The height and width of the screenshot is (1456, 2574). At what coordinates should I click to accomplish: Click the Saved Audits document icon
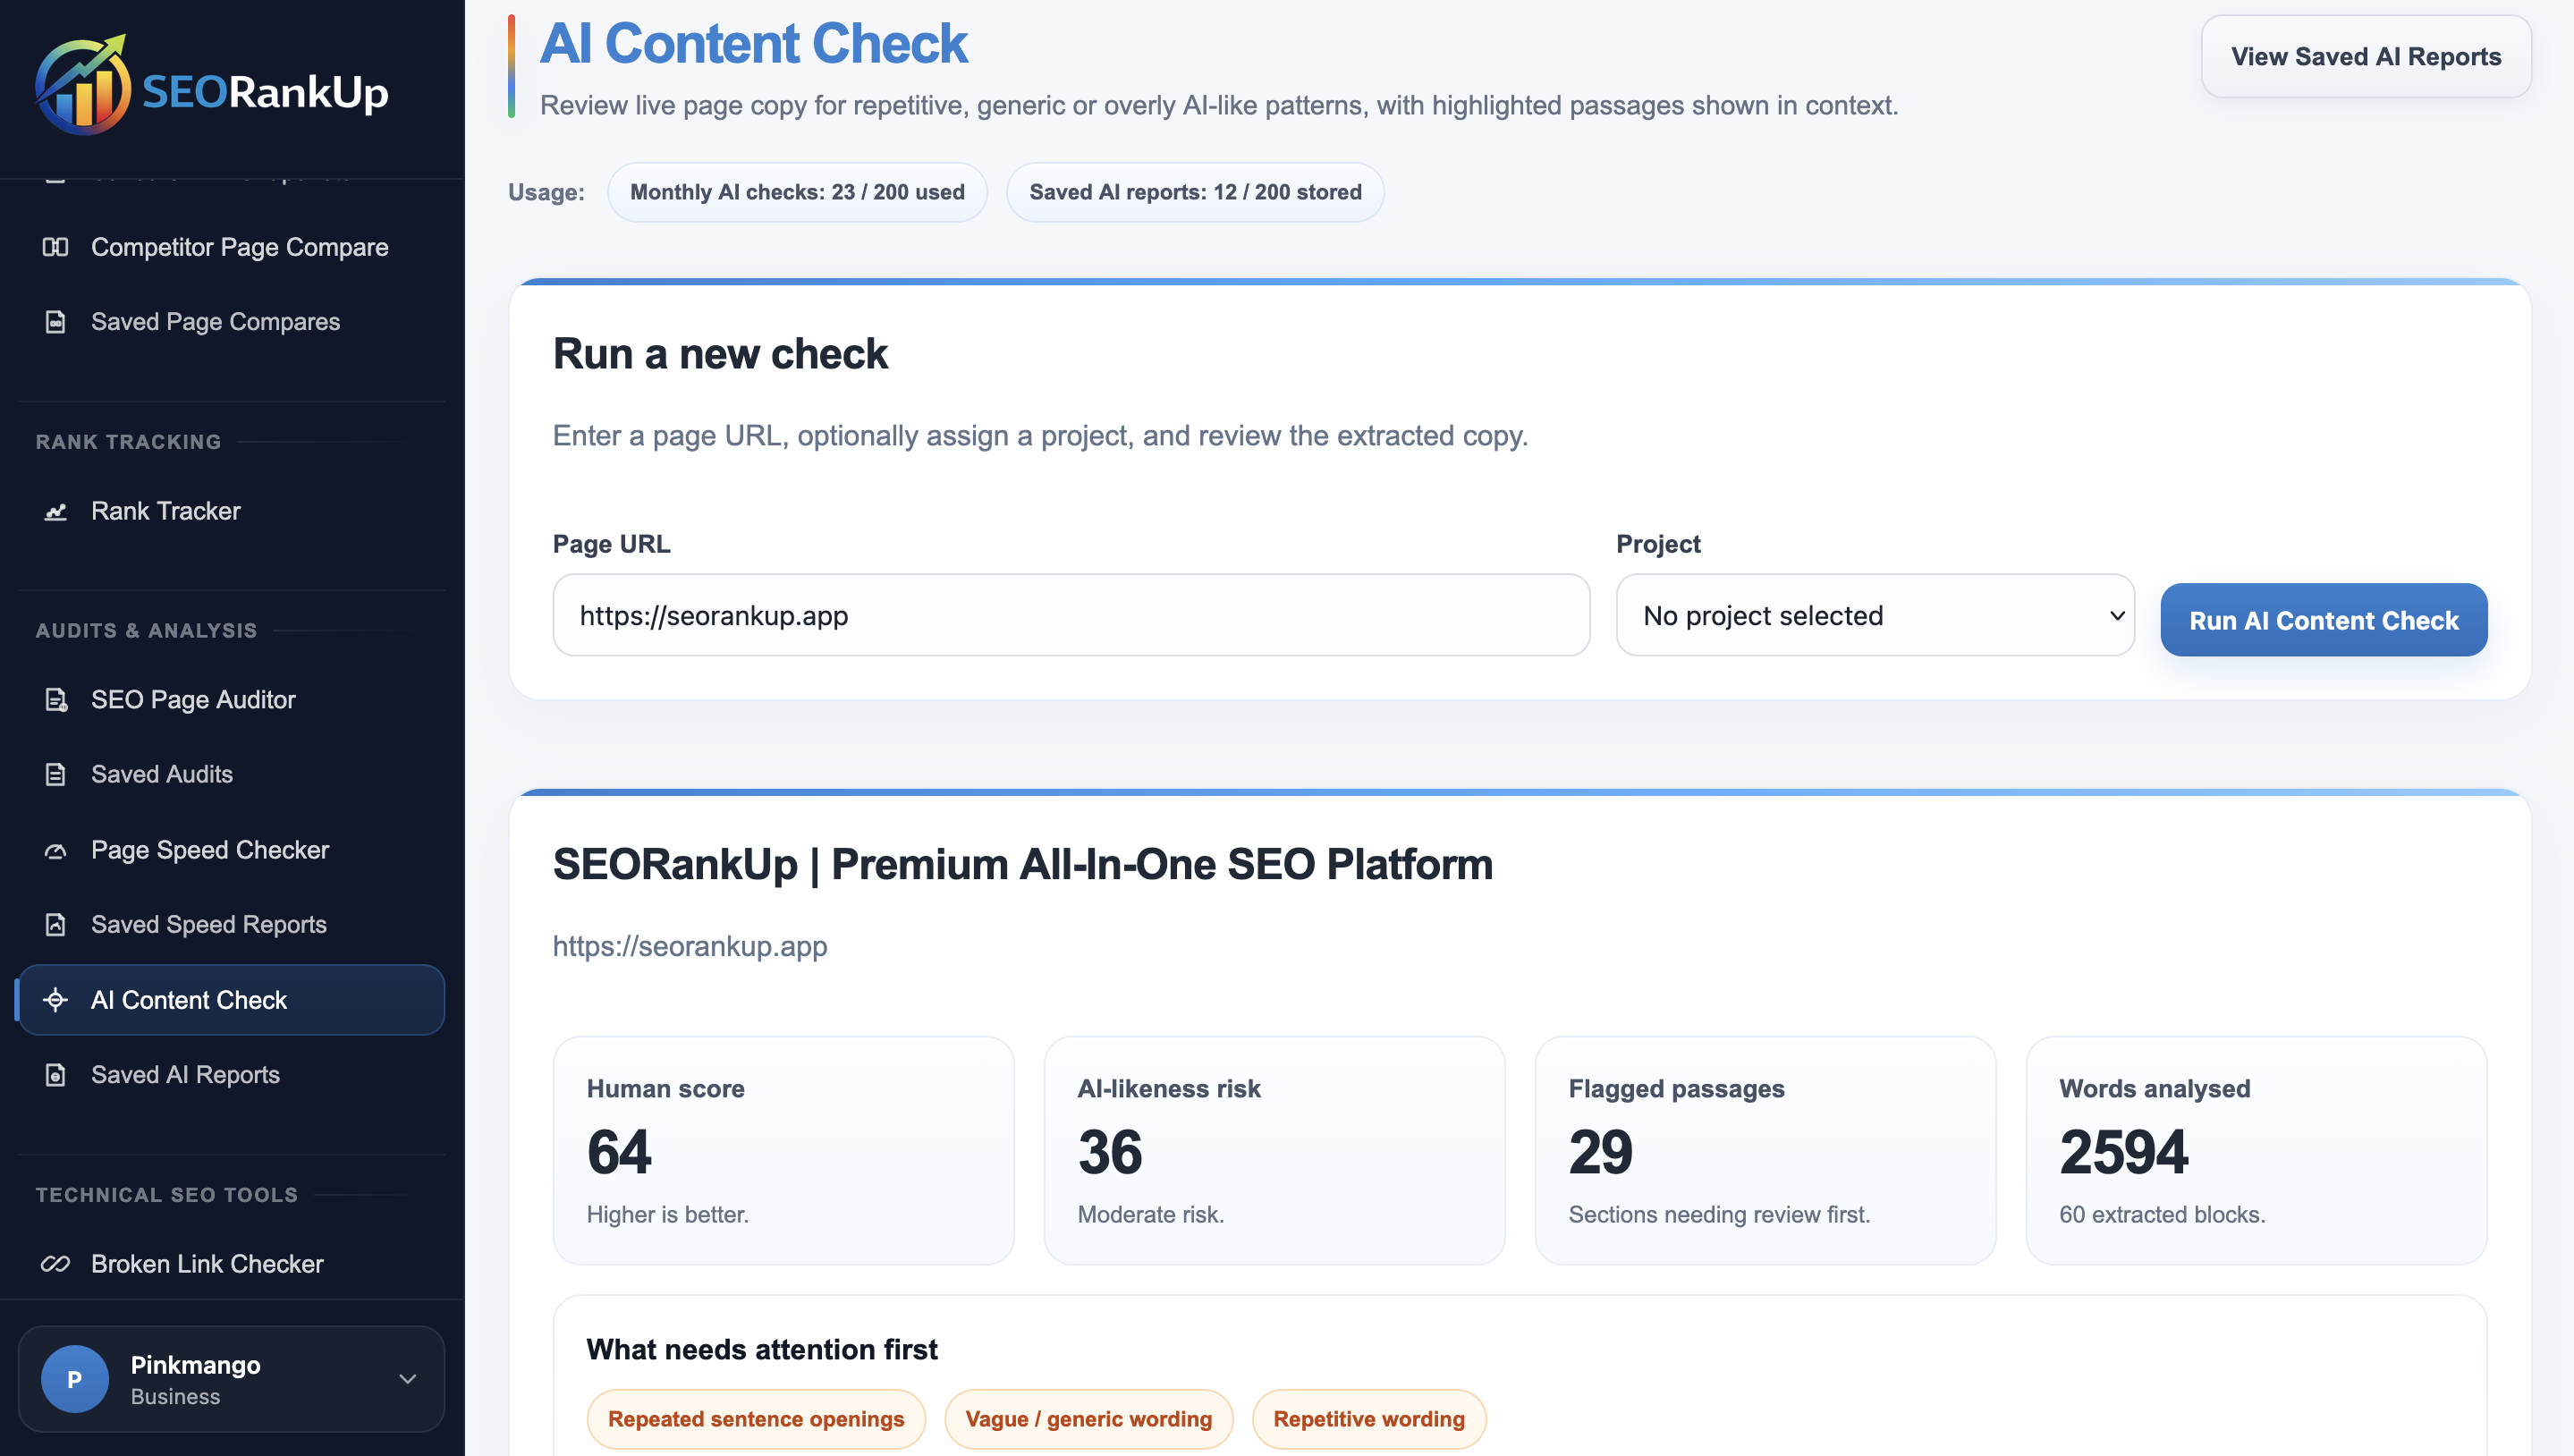[55, 774]
